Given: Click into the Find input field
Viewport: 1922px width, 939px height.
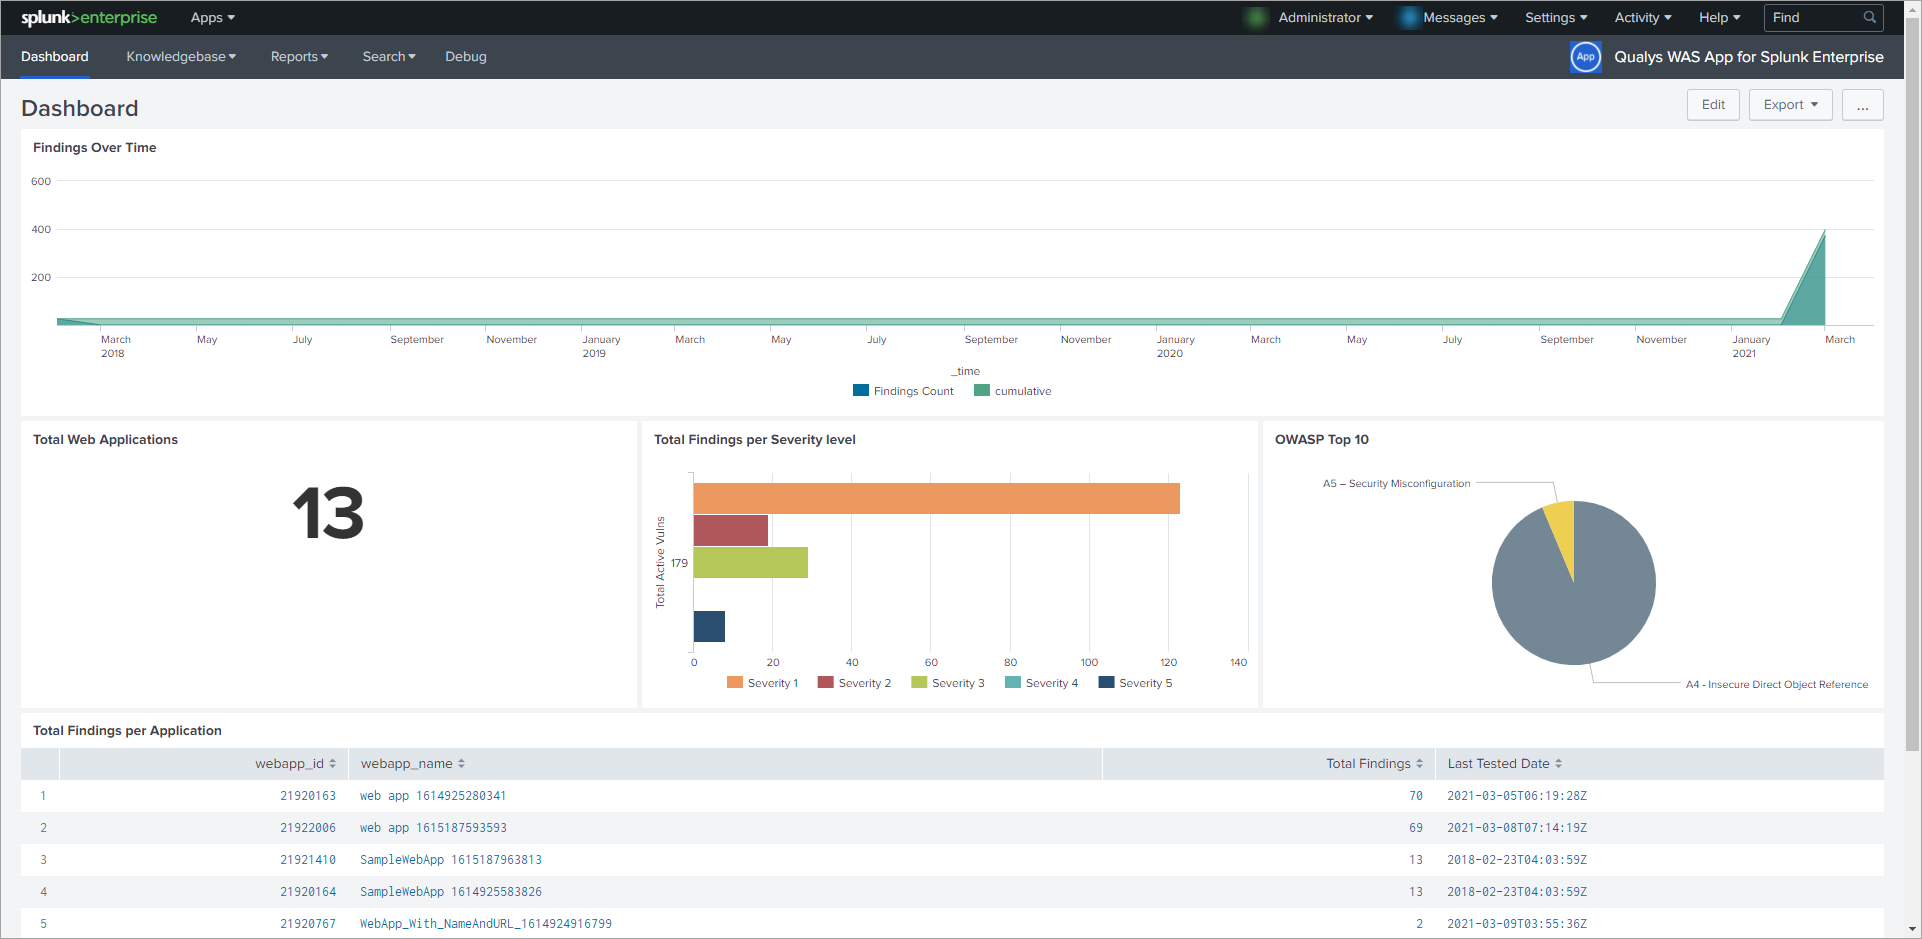Looking at the screenshot, I should pos(1814,18).
